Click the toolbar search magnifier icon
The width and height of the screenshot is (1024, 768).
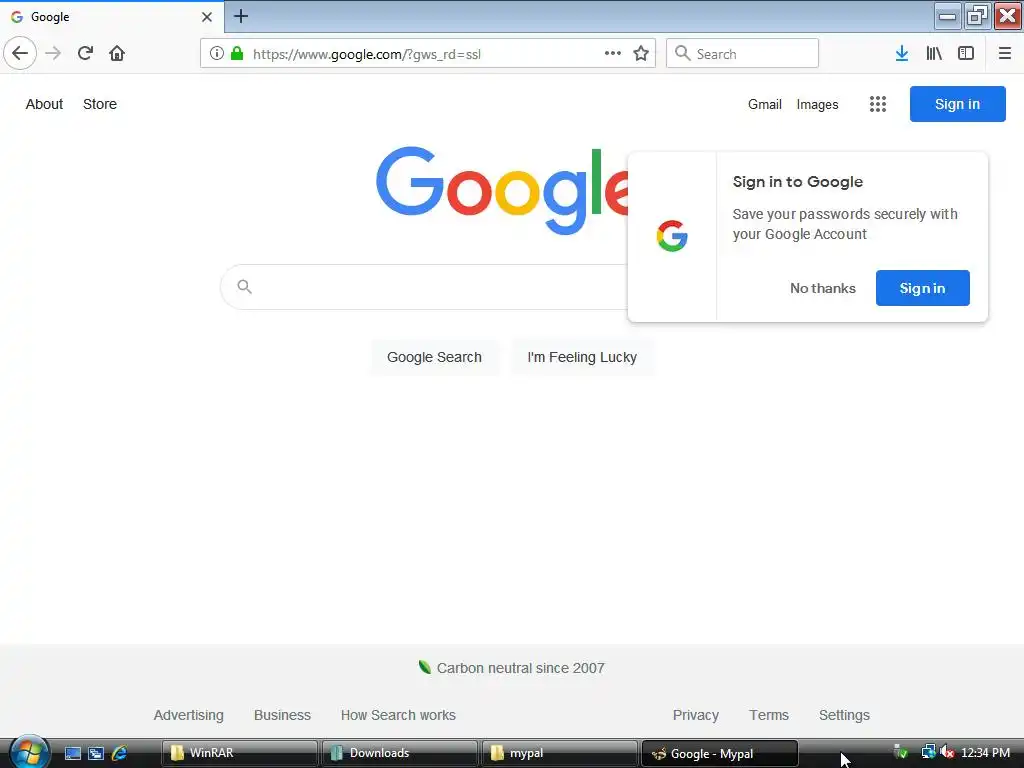(x=682, y=54)
